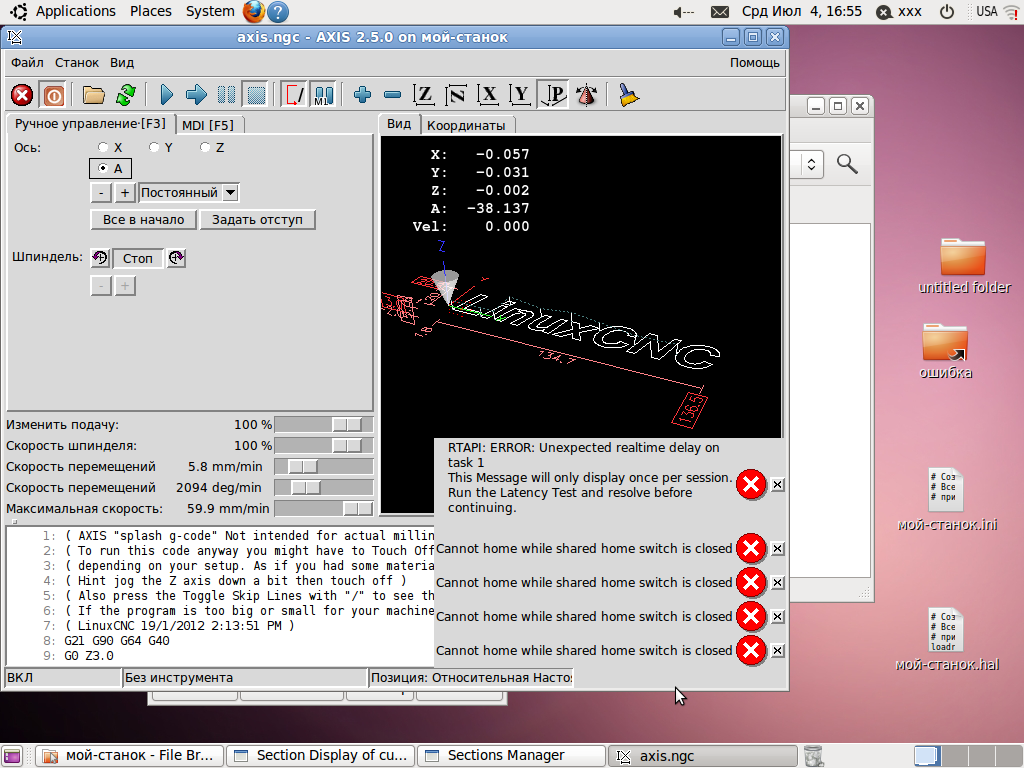Zoom out with the minus icon
Image resolution: width=1024 pixels, height=768 pixels.
pyautogui.click(x=392, y=95)
